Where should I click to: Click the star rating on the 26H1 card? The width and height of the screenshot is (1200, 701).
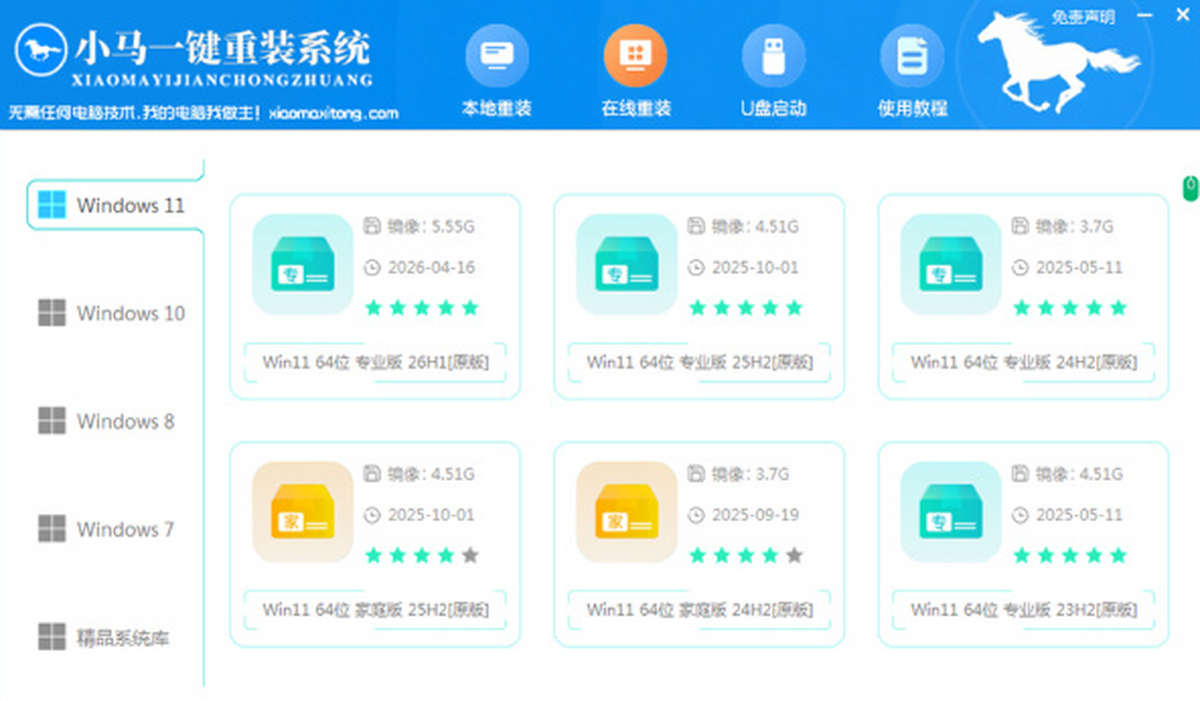[x=422, y=307]
